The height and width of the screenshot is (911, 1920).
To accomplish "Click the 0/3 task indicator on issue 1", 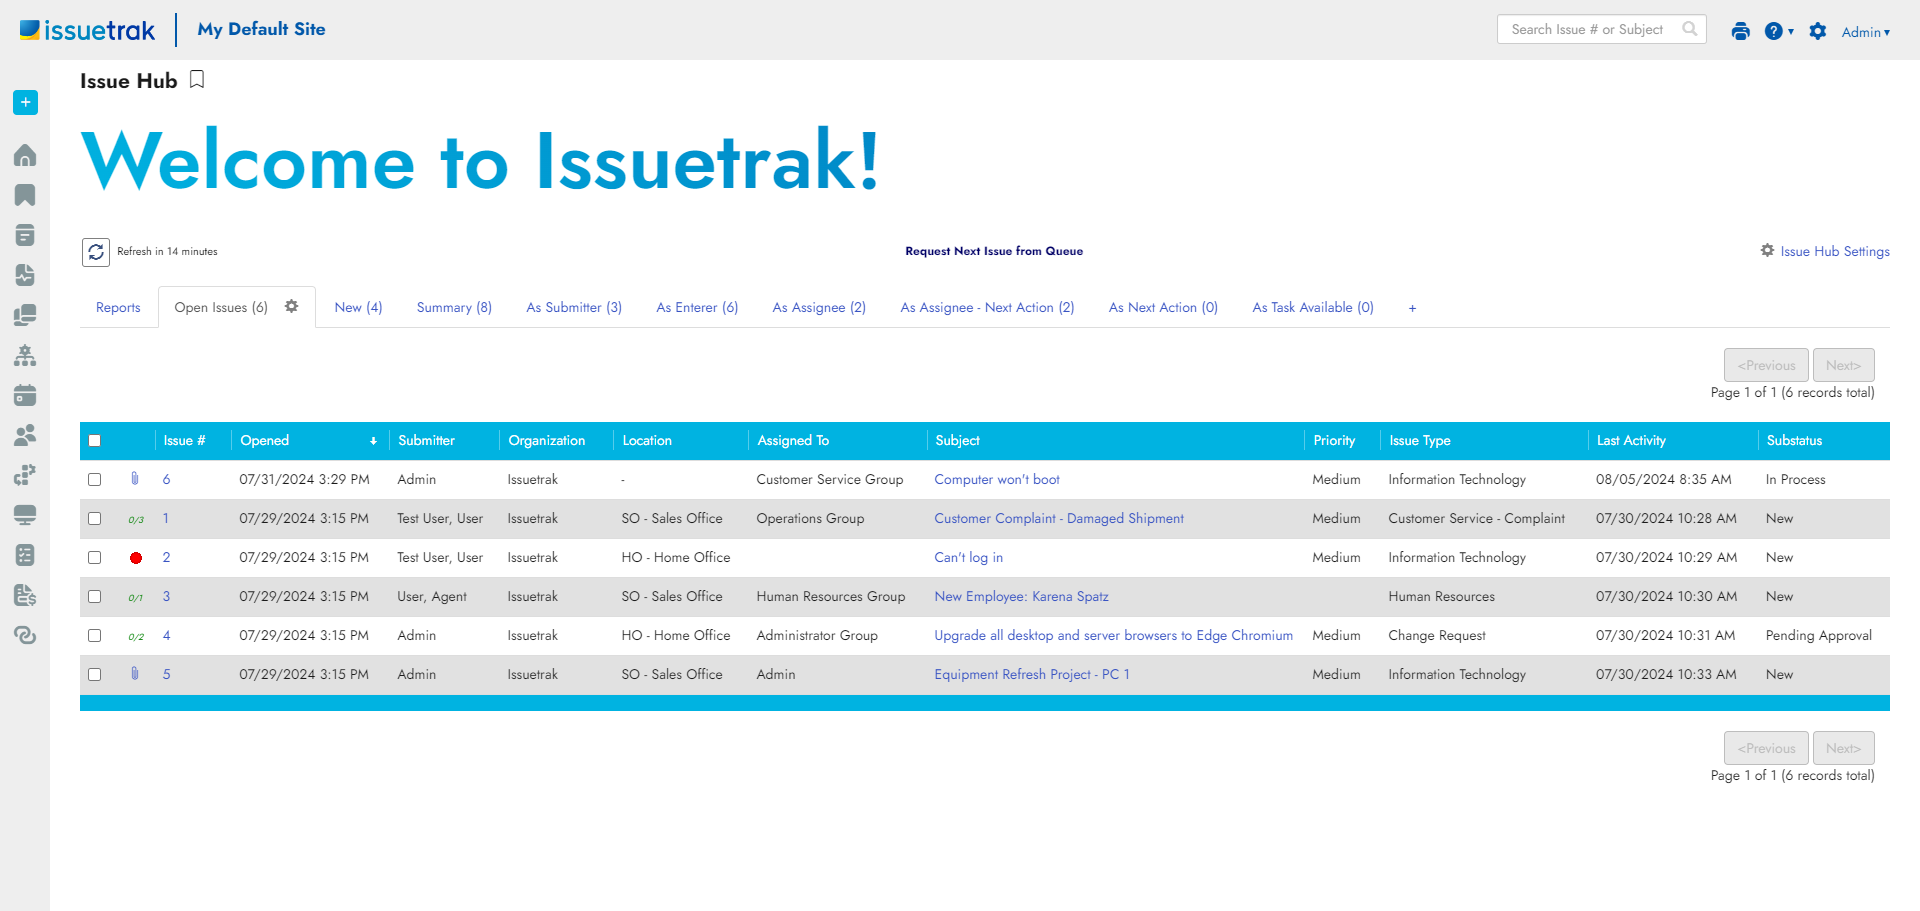I will [136, 520].
